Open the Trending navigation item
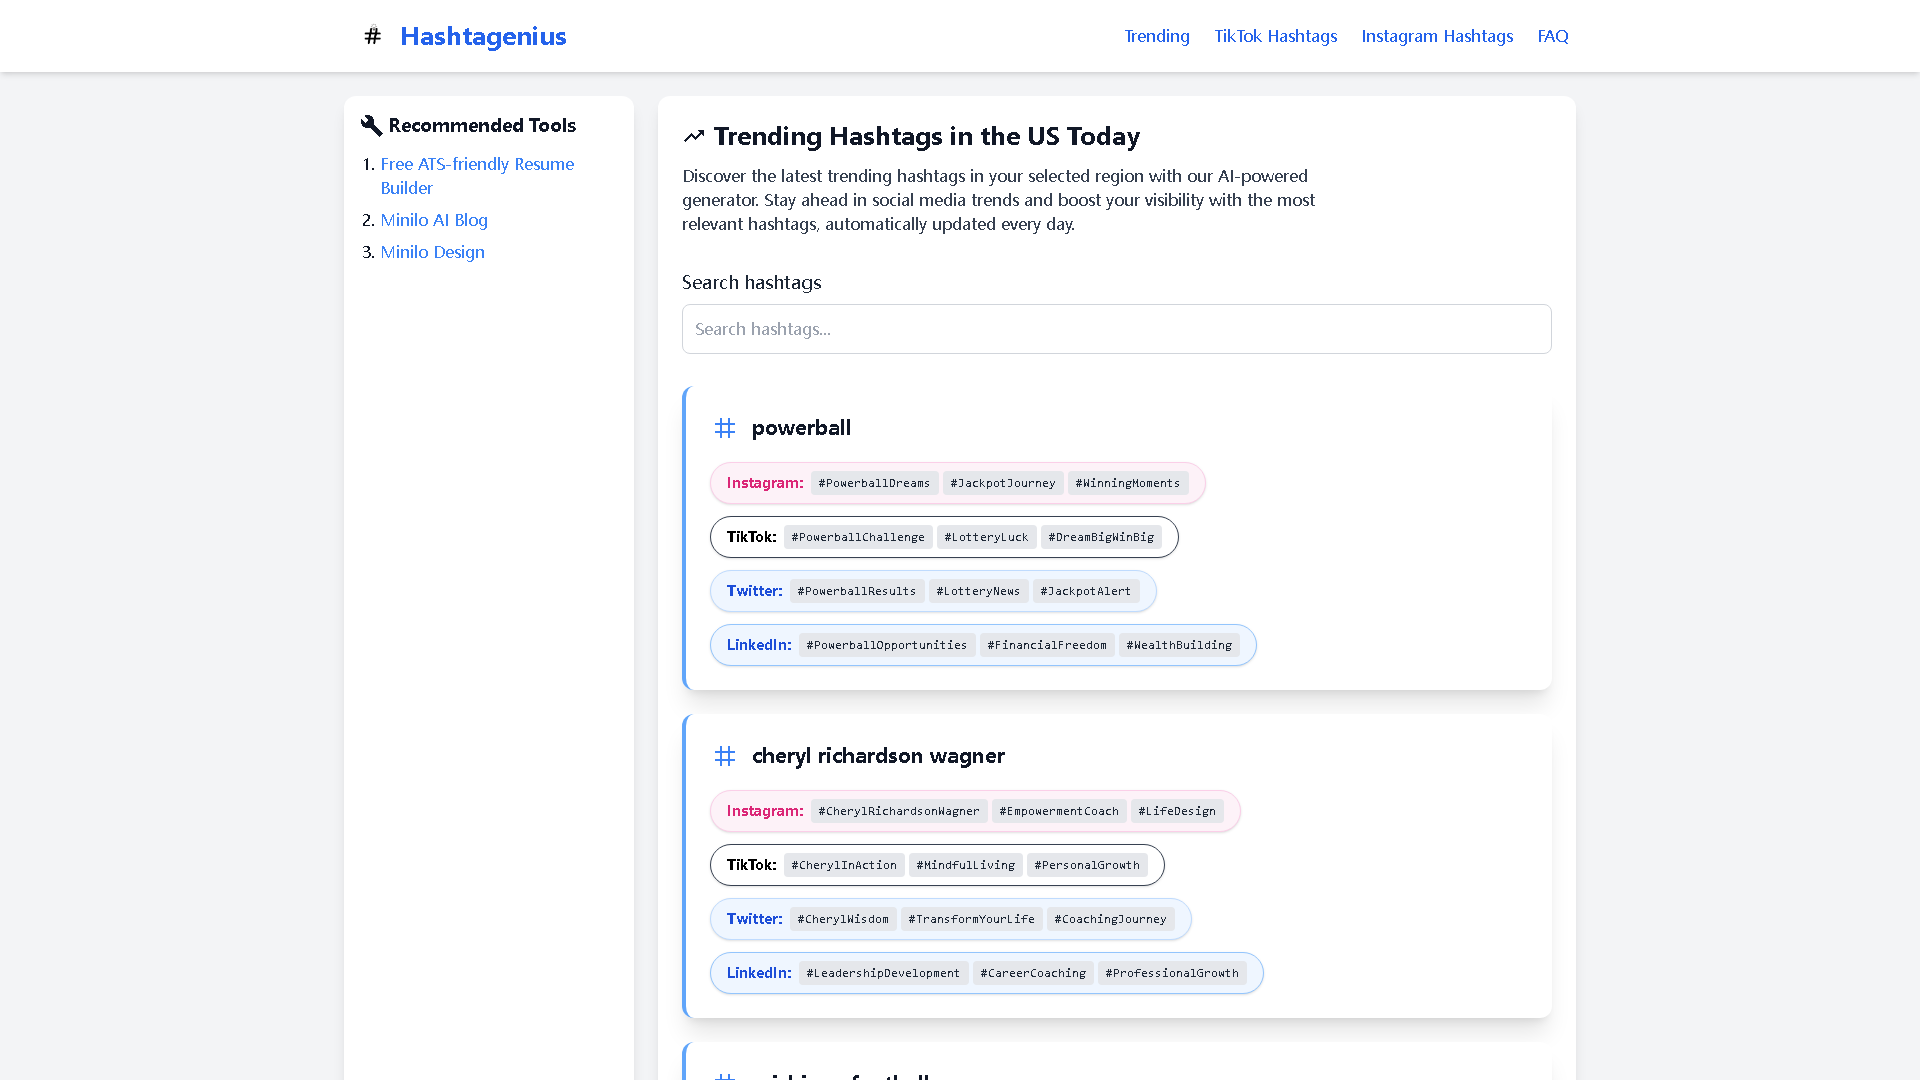1920x1080 pixels. tap(1157, 36)
